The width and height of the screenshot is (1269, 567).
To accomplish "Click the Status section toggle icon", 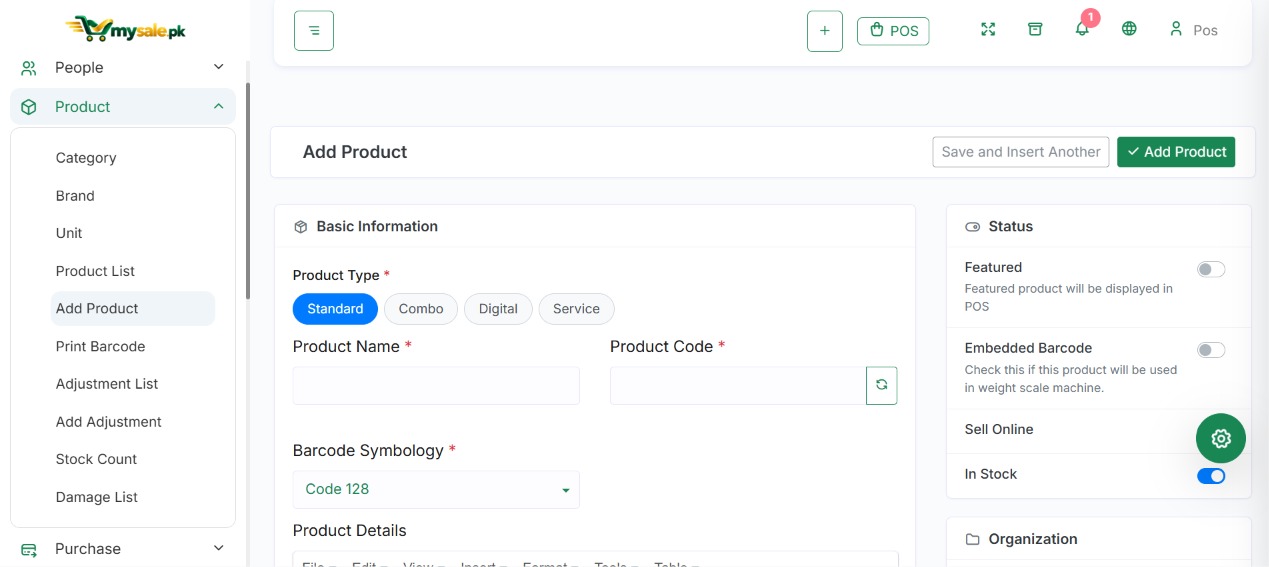I will point(973,227).
